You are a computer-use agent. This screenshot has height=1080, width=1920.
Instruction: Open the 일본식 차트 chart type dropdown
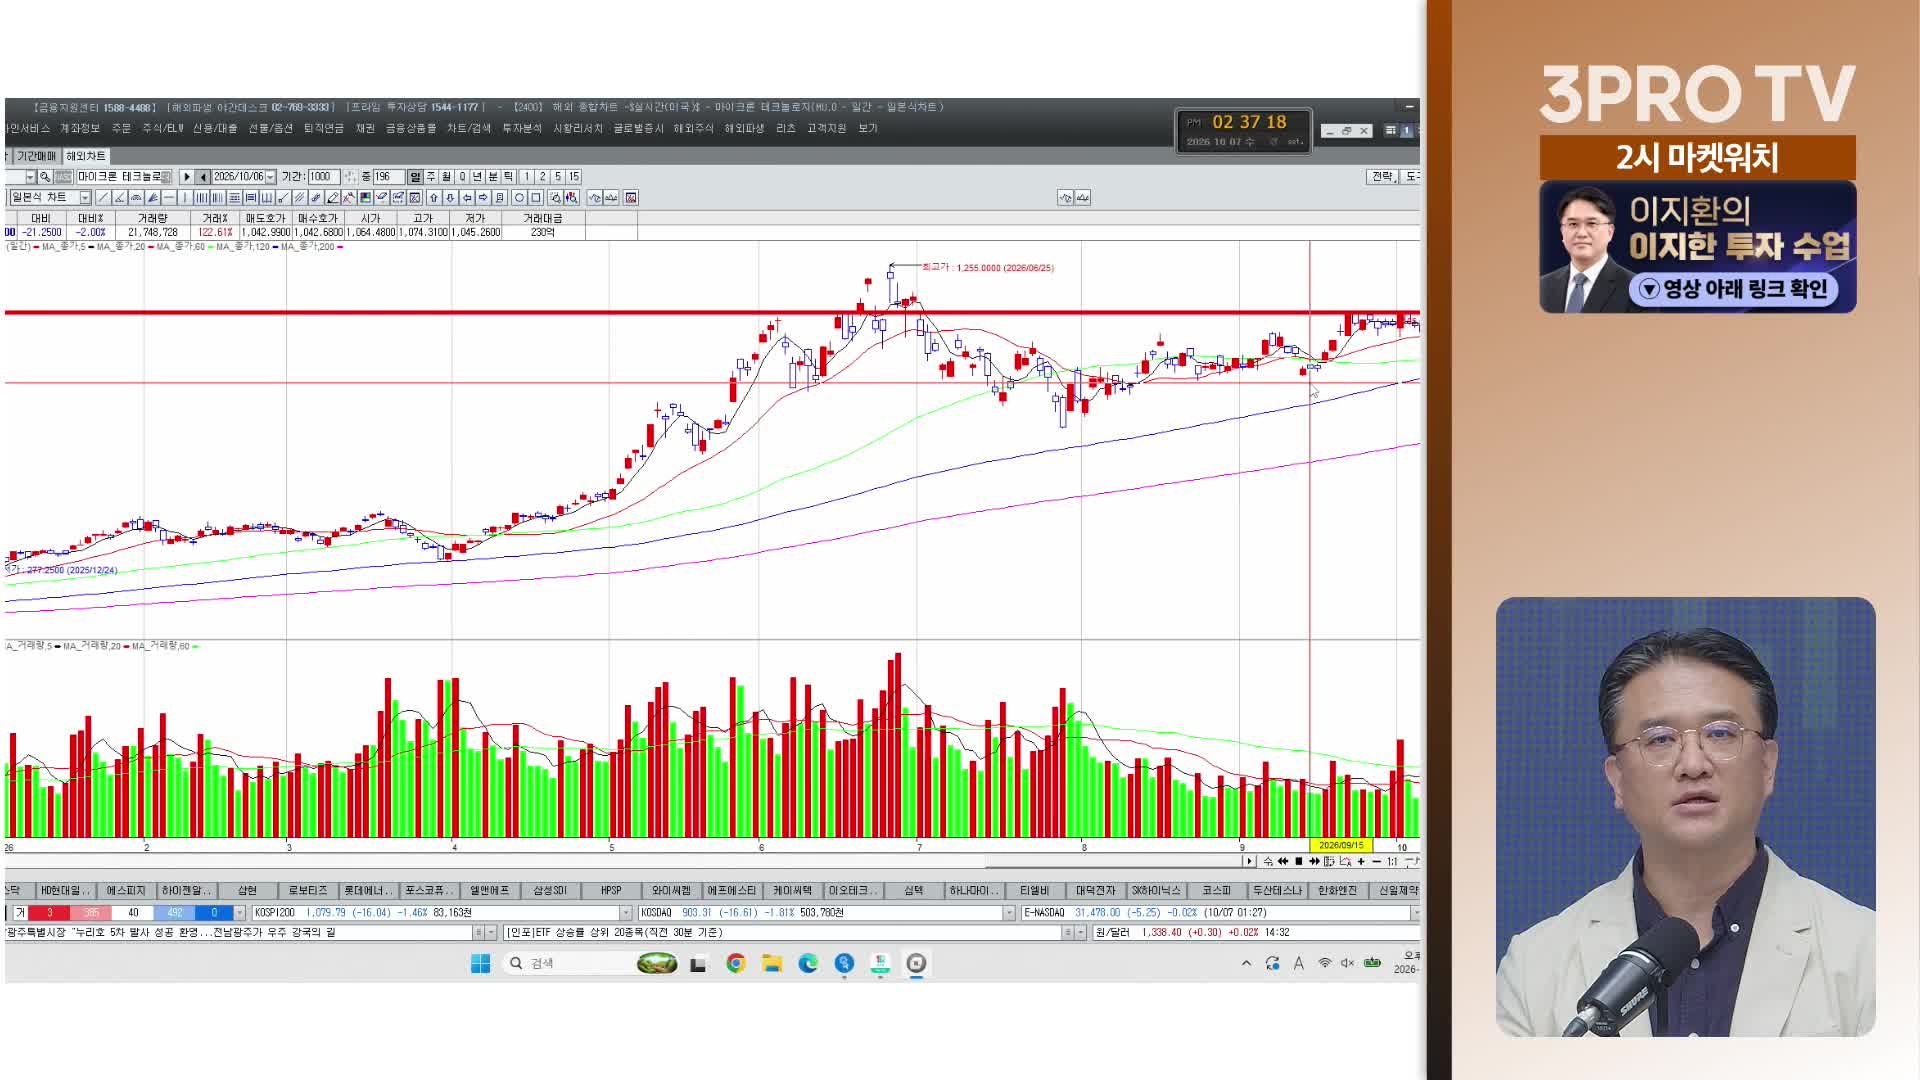(x=85, y=198)
